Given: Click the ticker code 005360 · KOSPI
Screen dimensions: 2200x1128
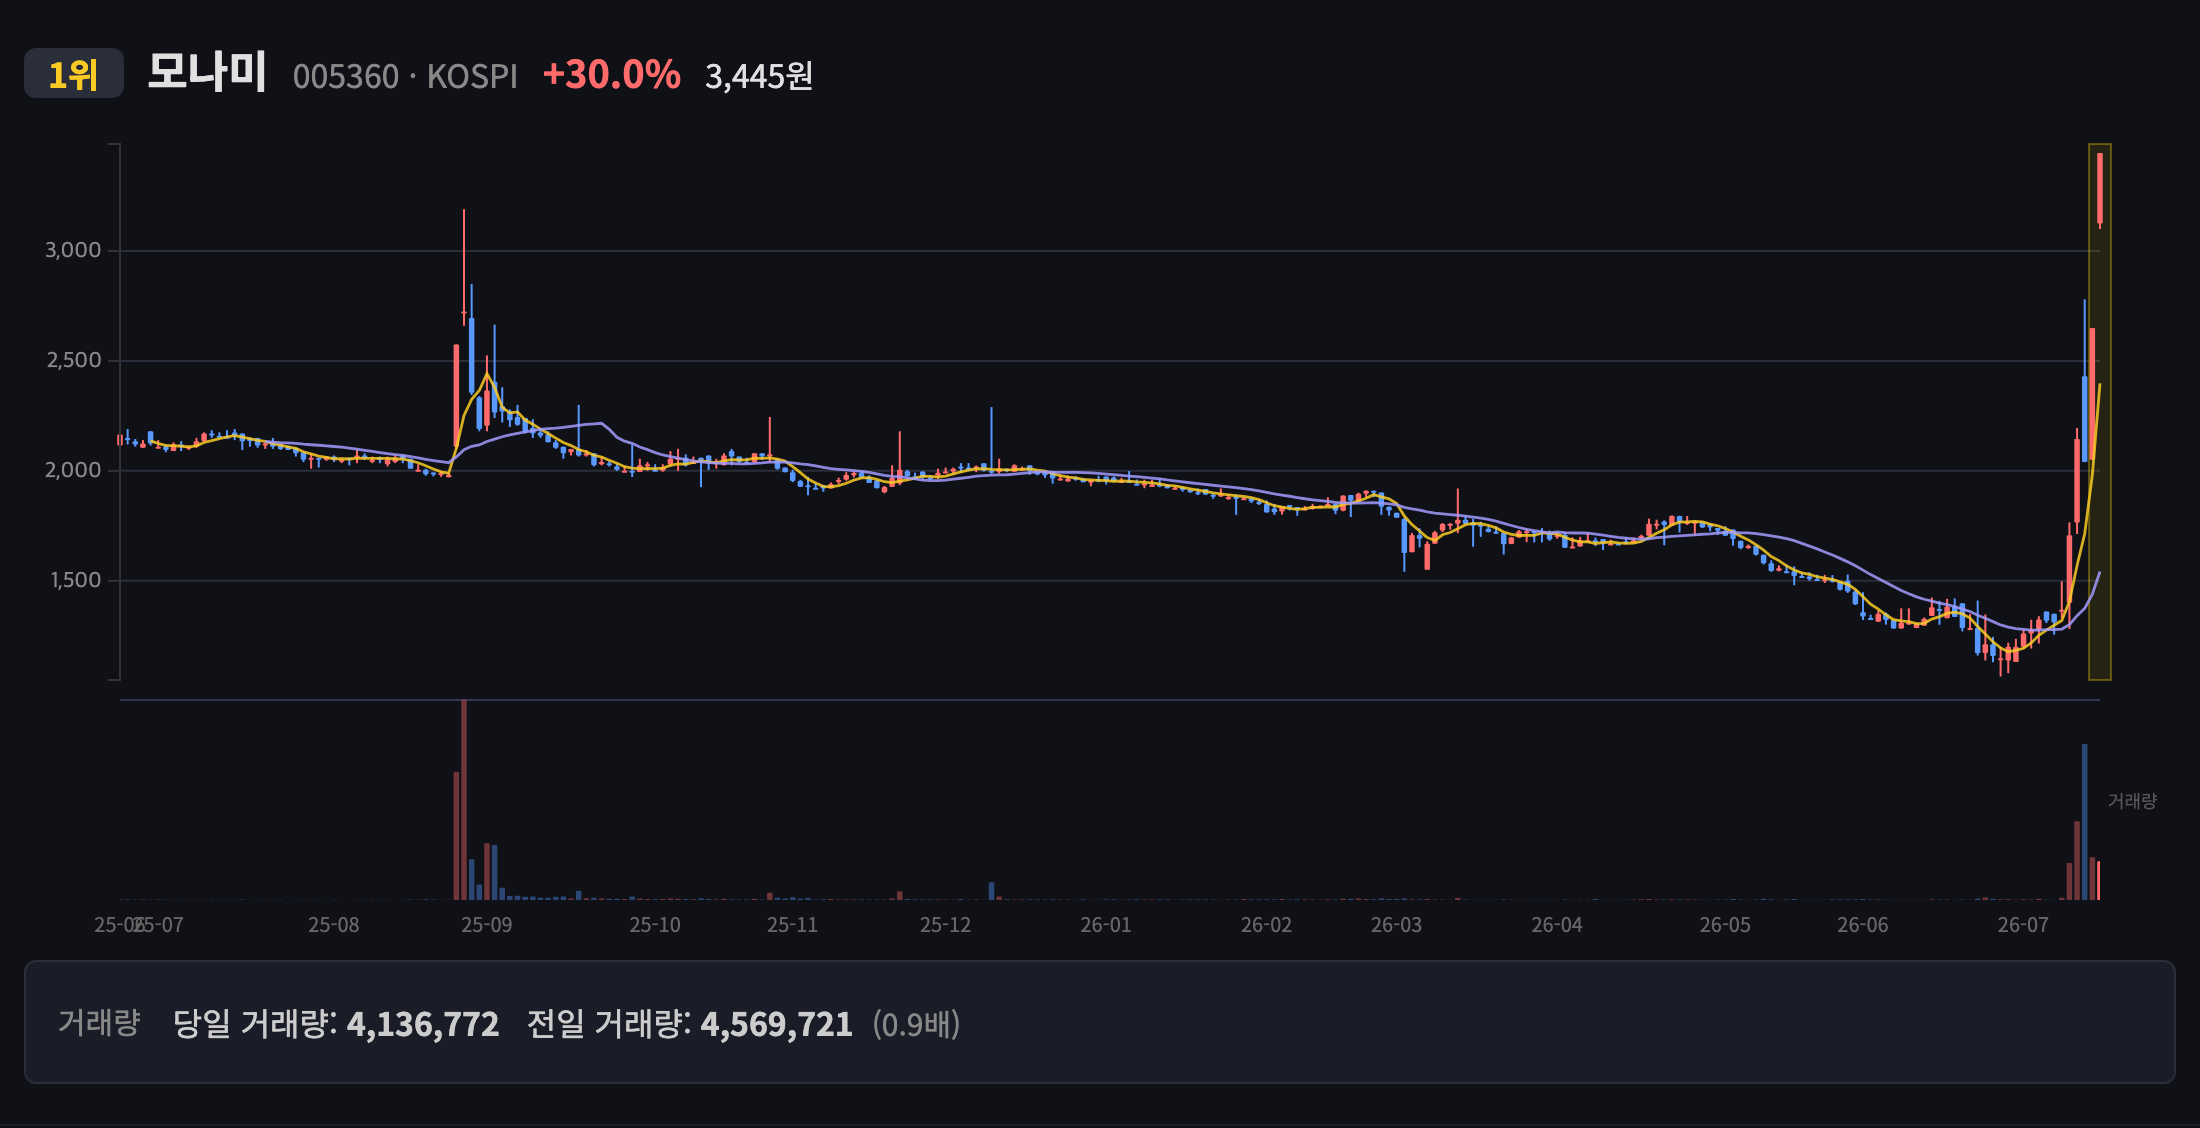Looking at the screenshot, I should 405,76.
